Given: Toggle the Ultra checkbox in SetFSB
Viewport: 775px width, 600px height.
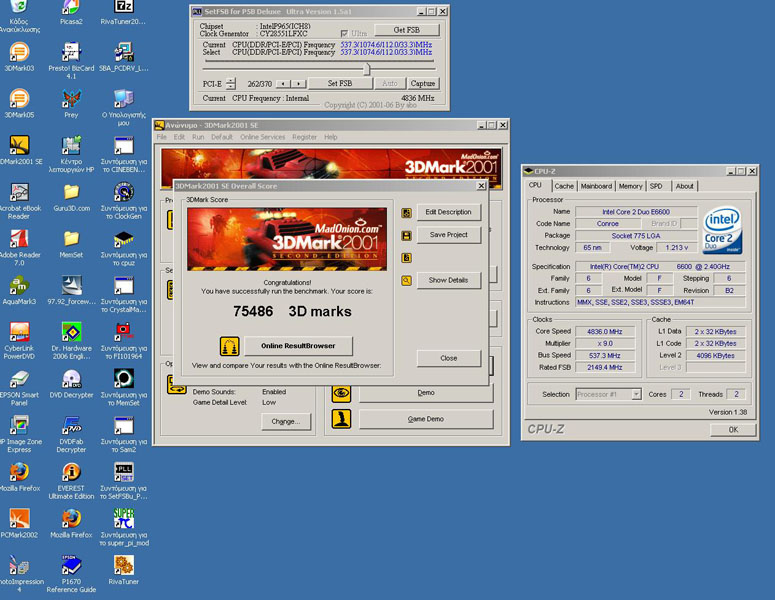Looking at the screenshot, I should coord(344,33).
